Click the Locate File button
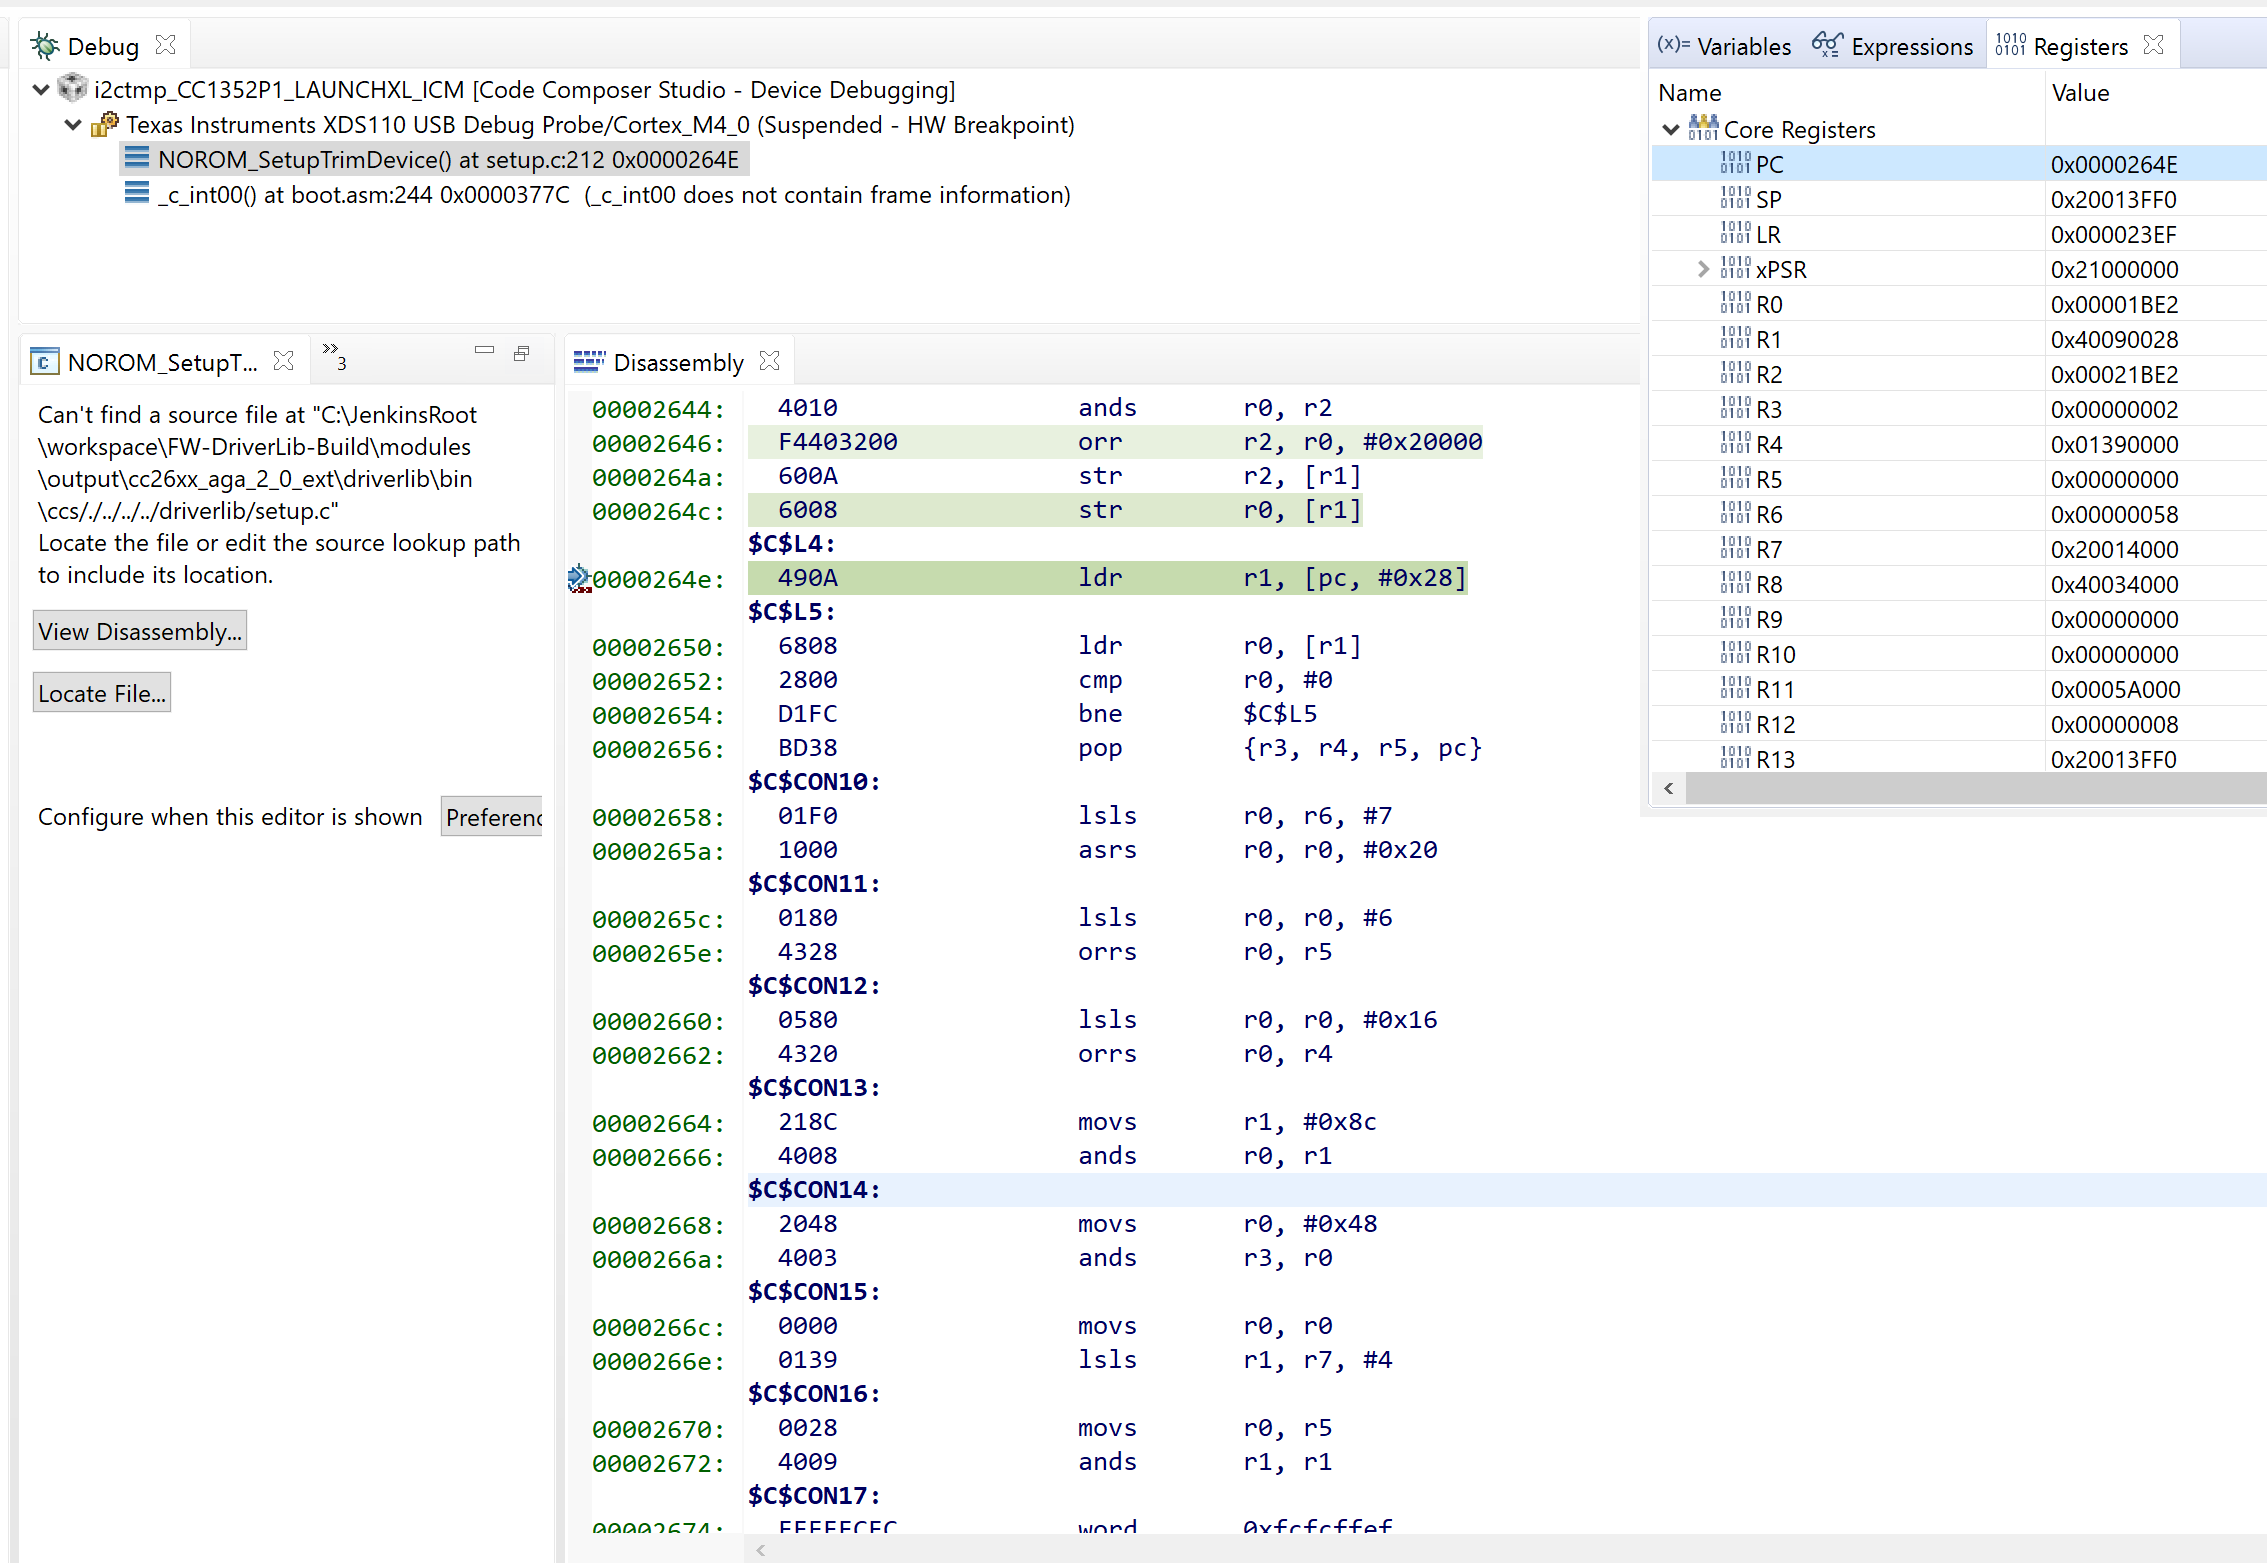 (102, 693)
